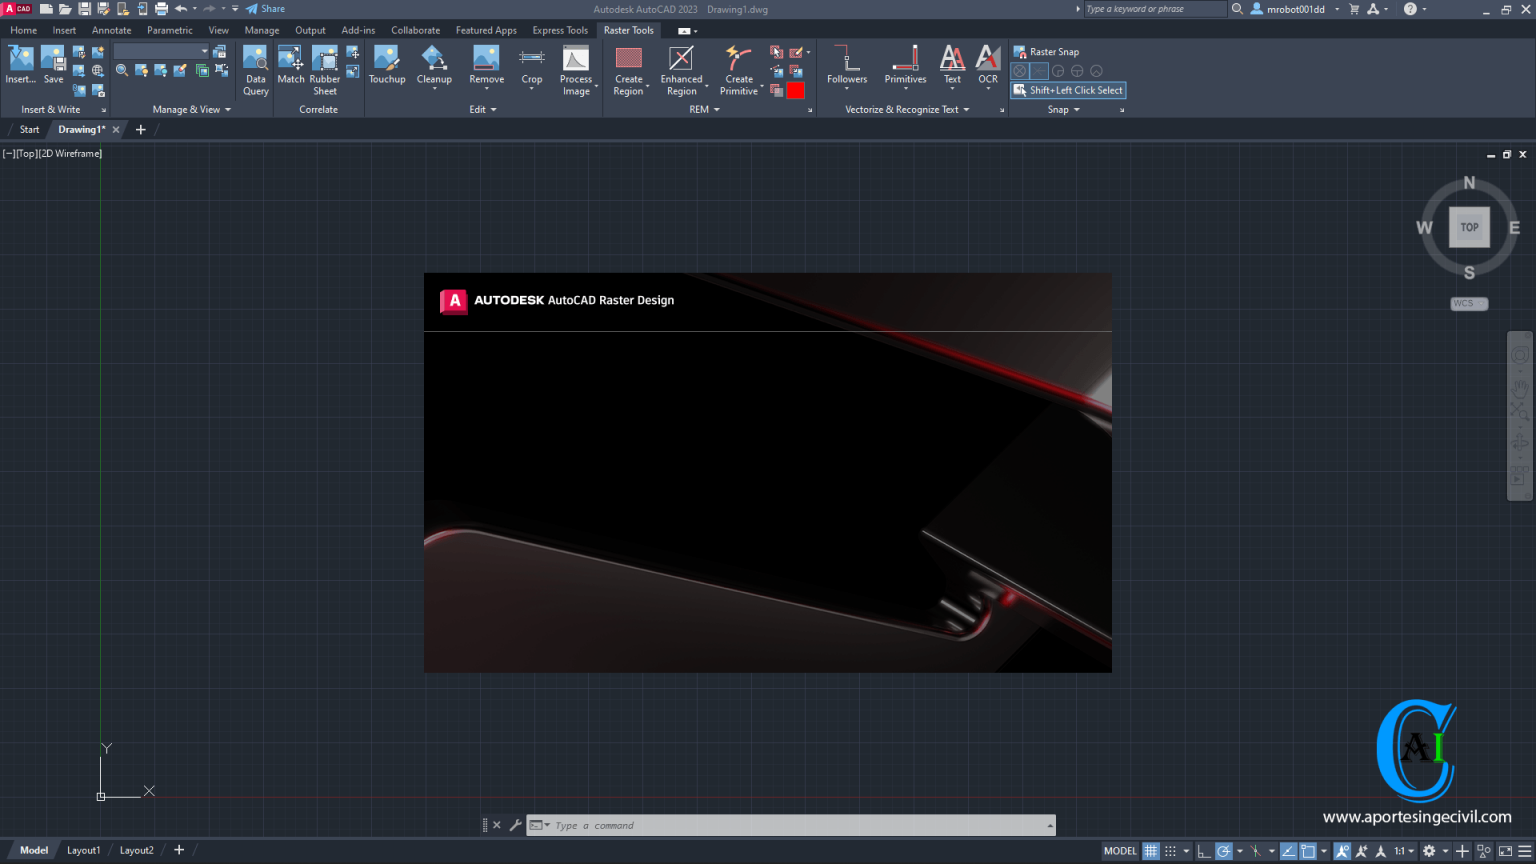Open the Rubber Sheet tool
This screenshot has width=1536, height=864.
coord(324,67)
